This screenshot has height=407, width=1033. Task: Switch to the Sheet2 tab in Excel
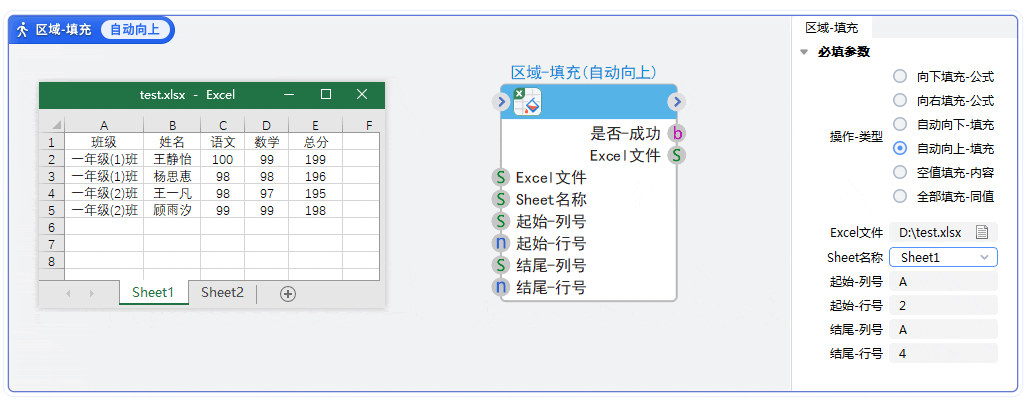point(223,292)
